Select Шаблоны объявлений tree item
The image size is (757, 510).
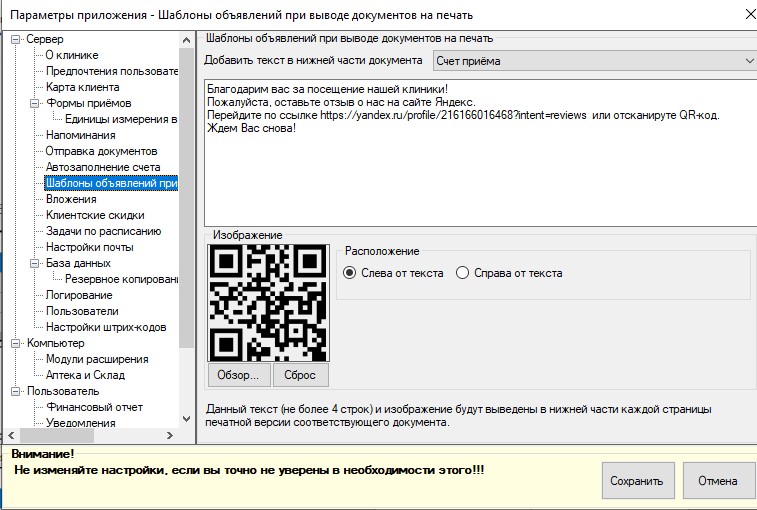click(x=111, y=183)
